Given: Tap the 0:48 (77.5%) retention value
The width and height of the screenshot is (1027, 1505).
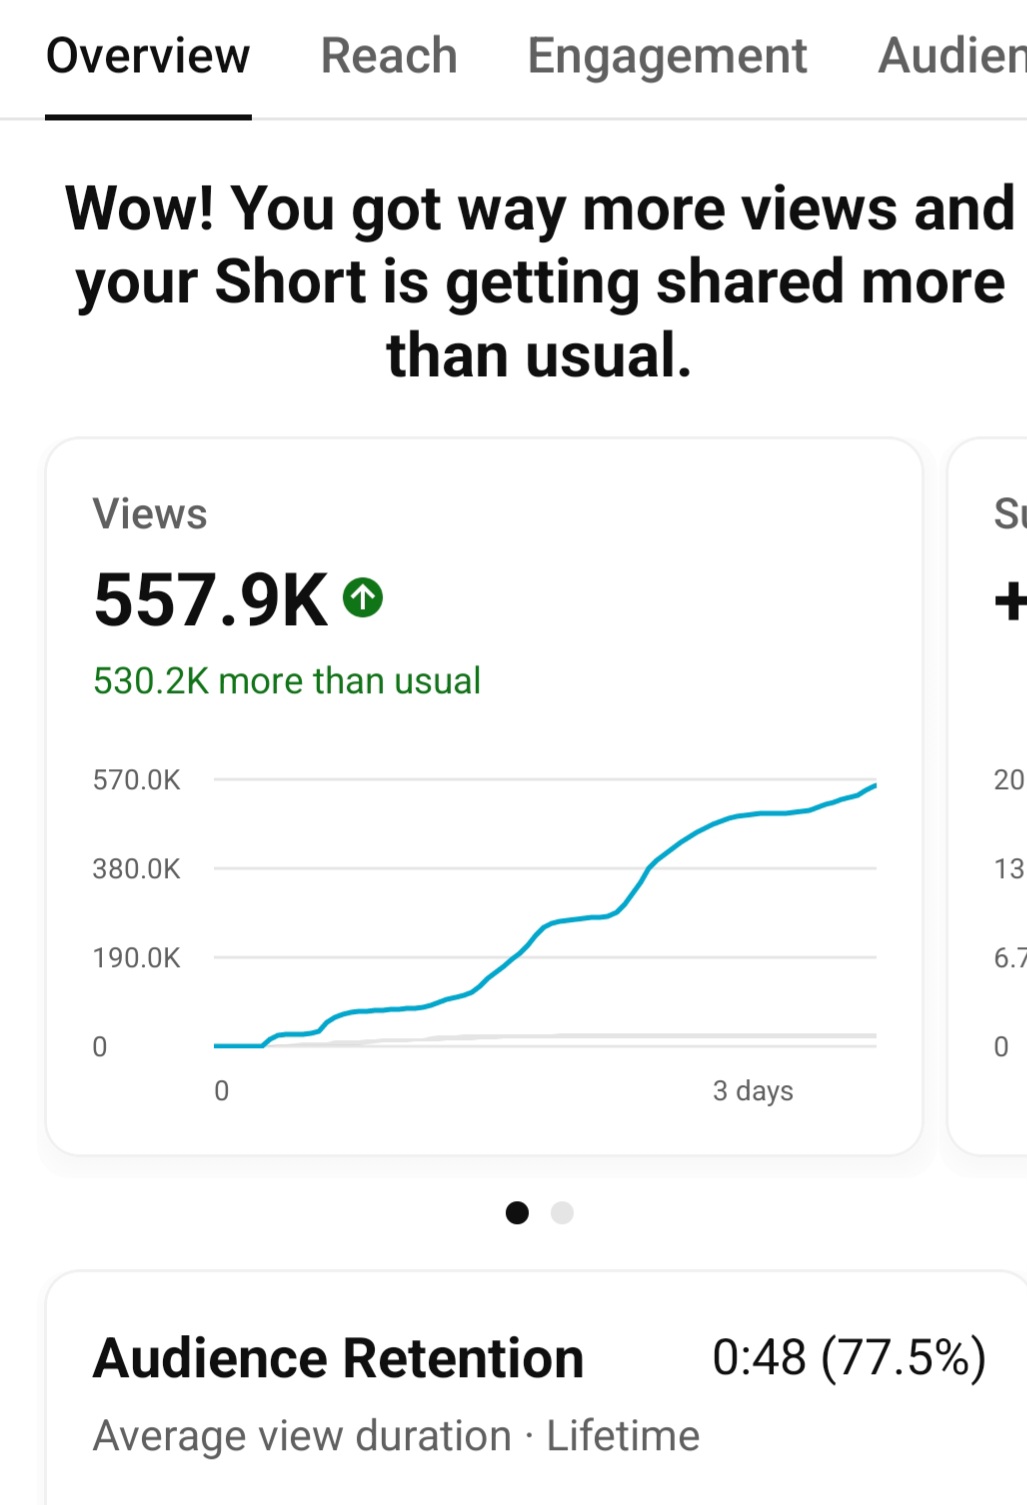Looking at the screenshot, I should (849, 1358).
